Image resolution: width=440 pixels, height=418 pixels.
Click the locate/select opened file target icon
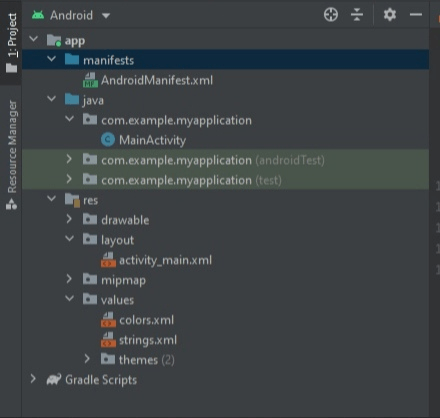pos(331,15)
